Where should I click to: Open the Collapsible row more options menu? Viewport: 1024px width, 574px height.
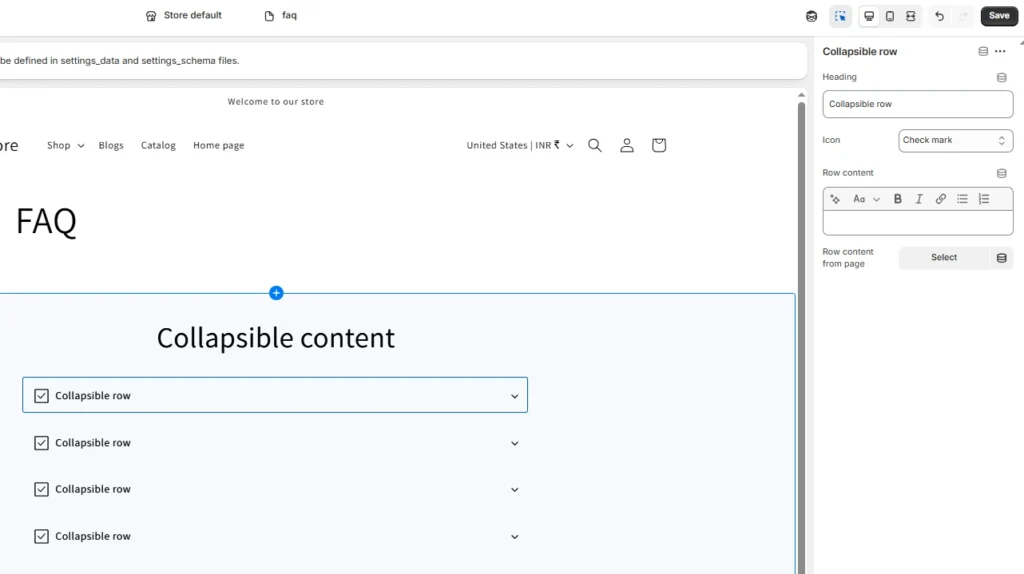1000,52
